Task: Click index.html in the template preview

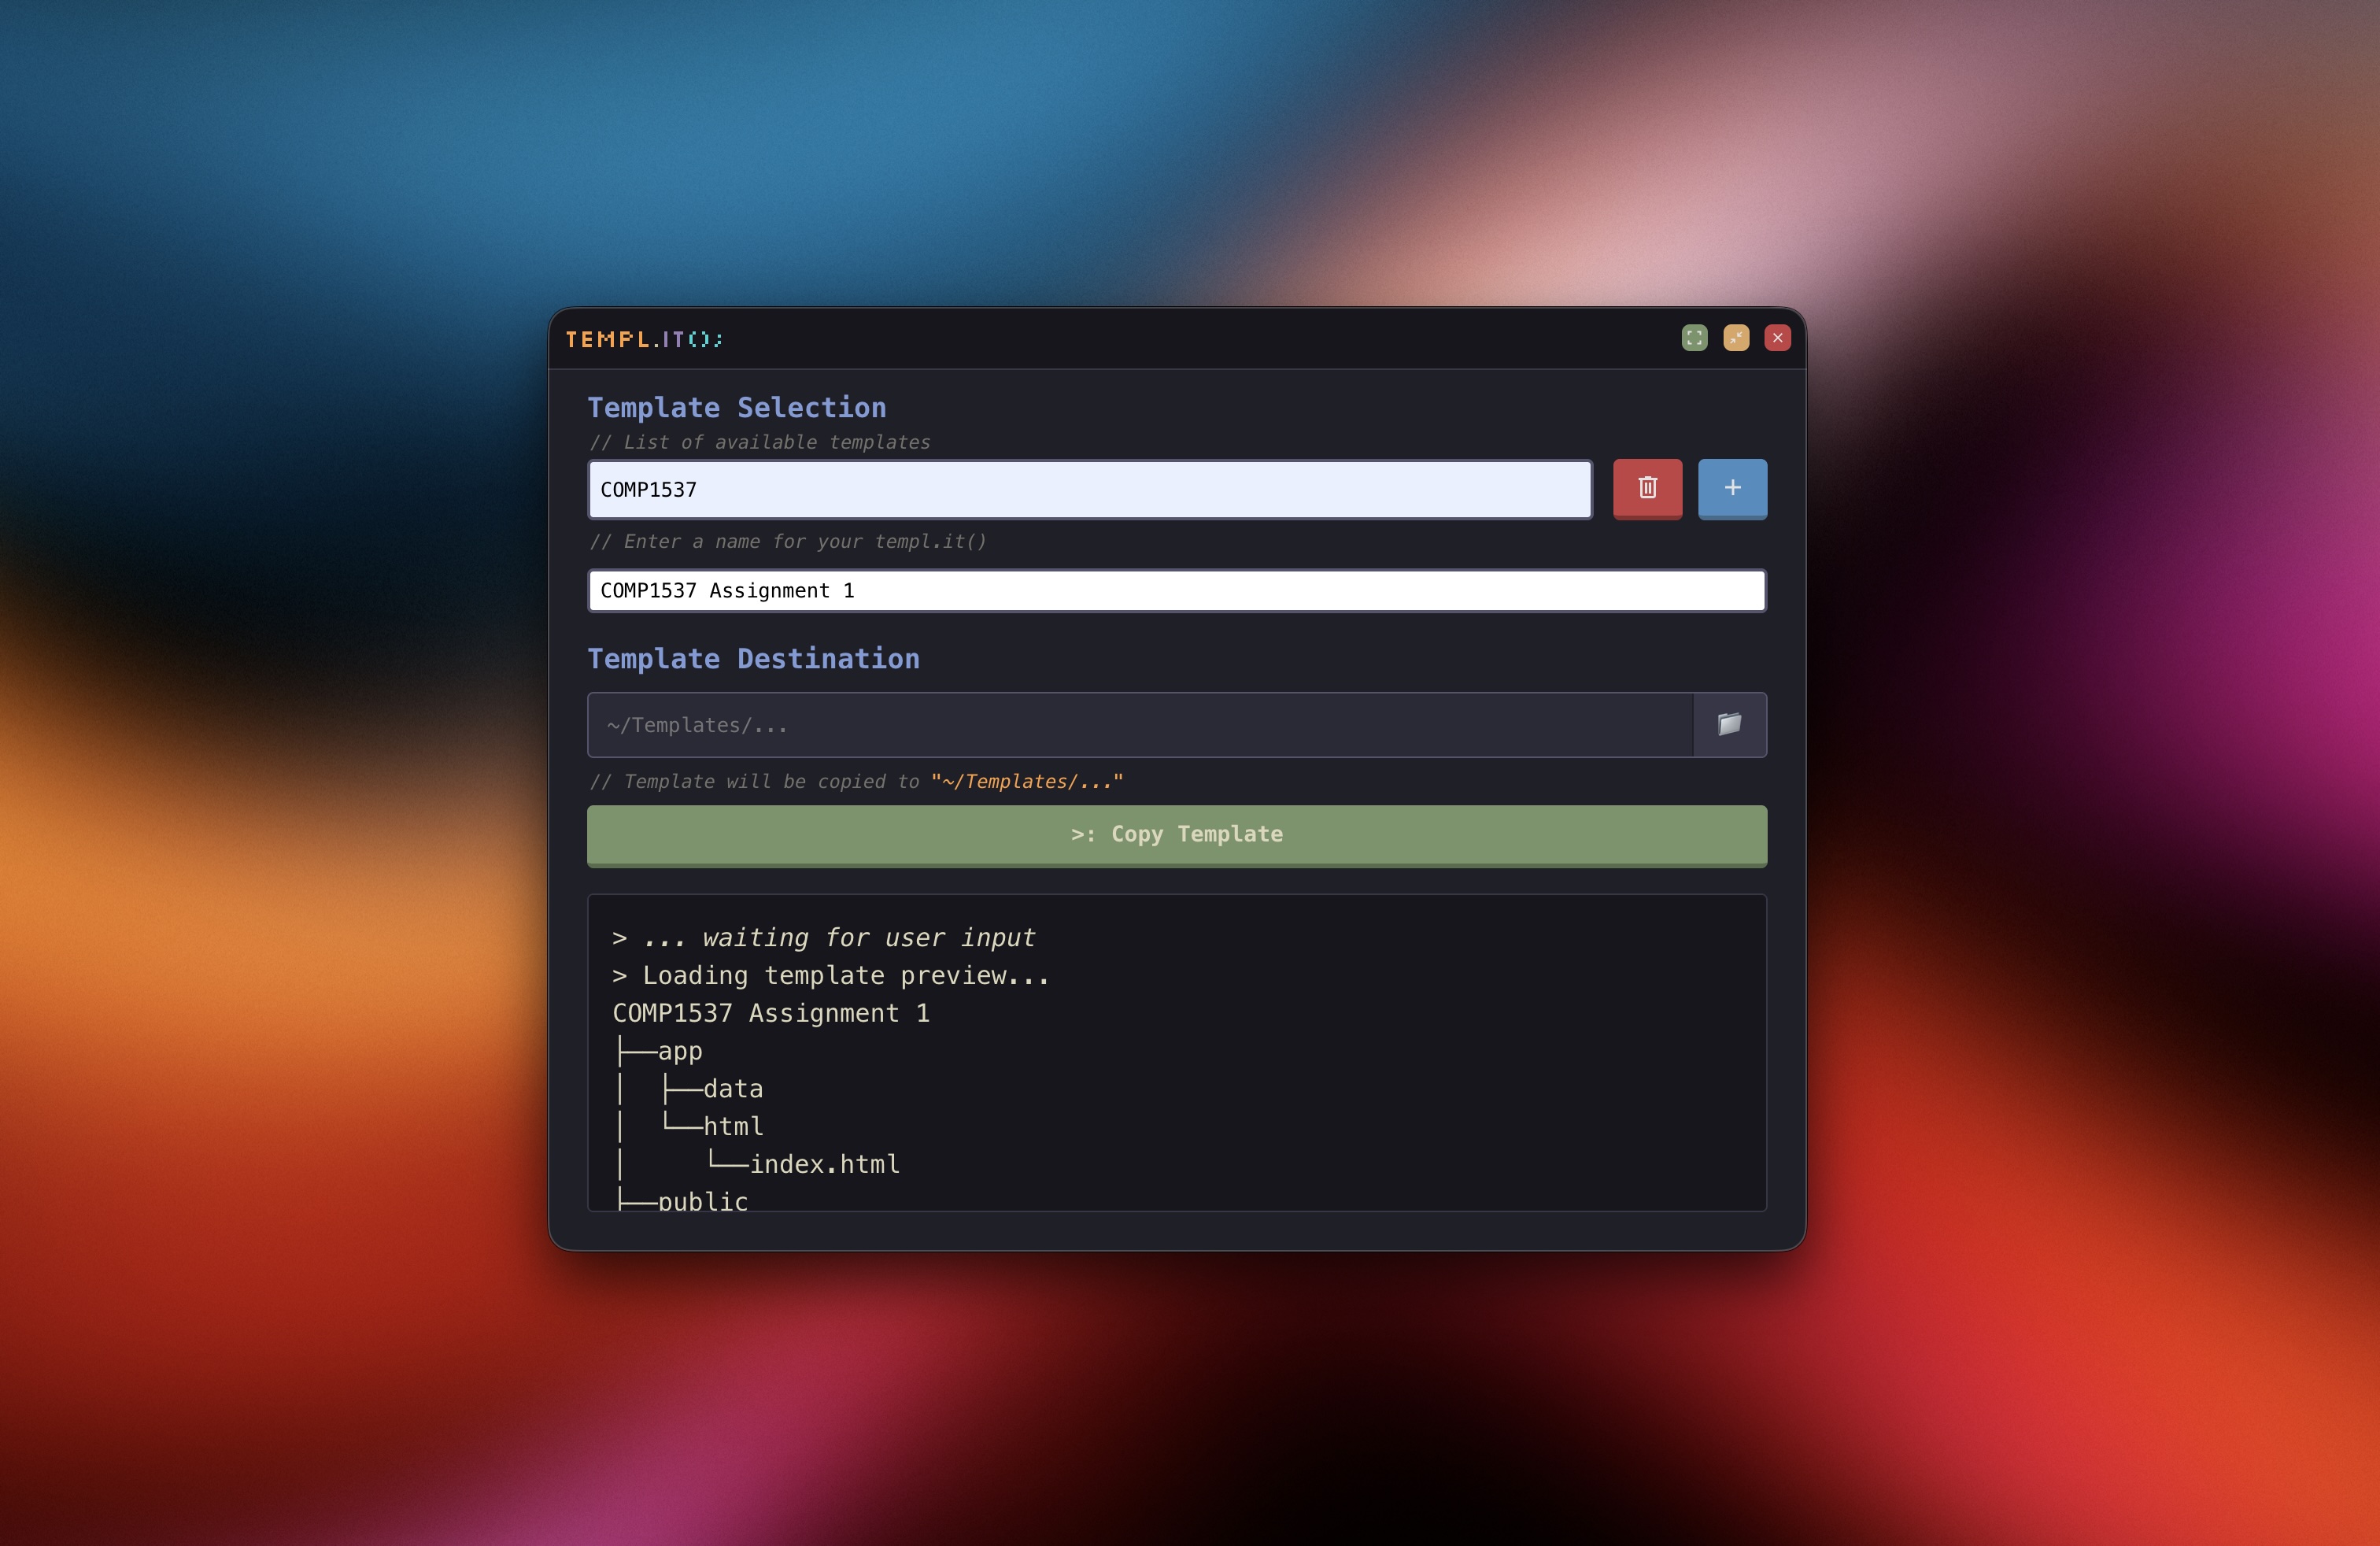Action: click(x=824, y=1164)
